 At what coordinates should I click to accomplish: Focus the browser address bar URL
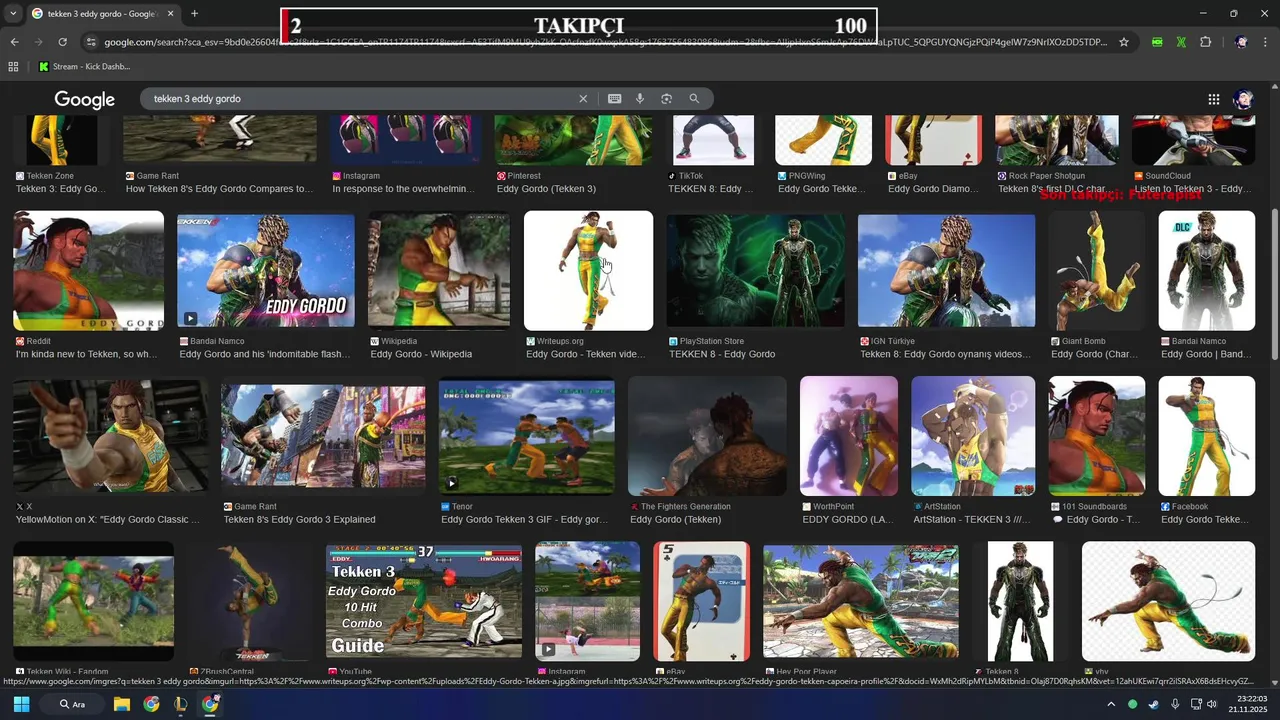click(605, 42)
